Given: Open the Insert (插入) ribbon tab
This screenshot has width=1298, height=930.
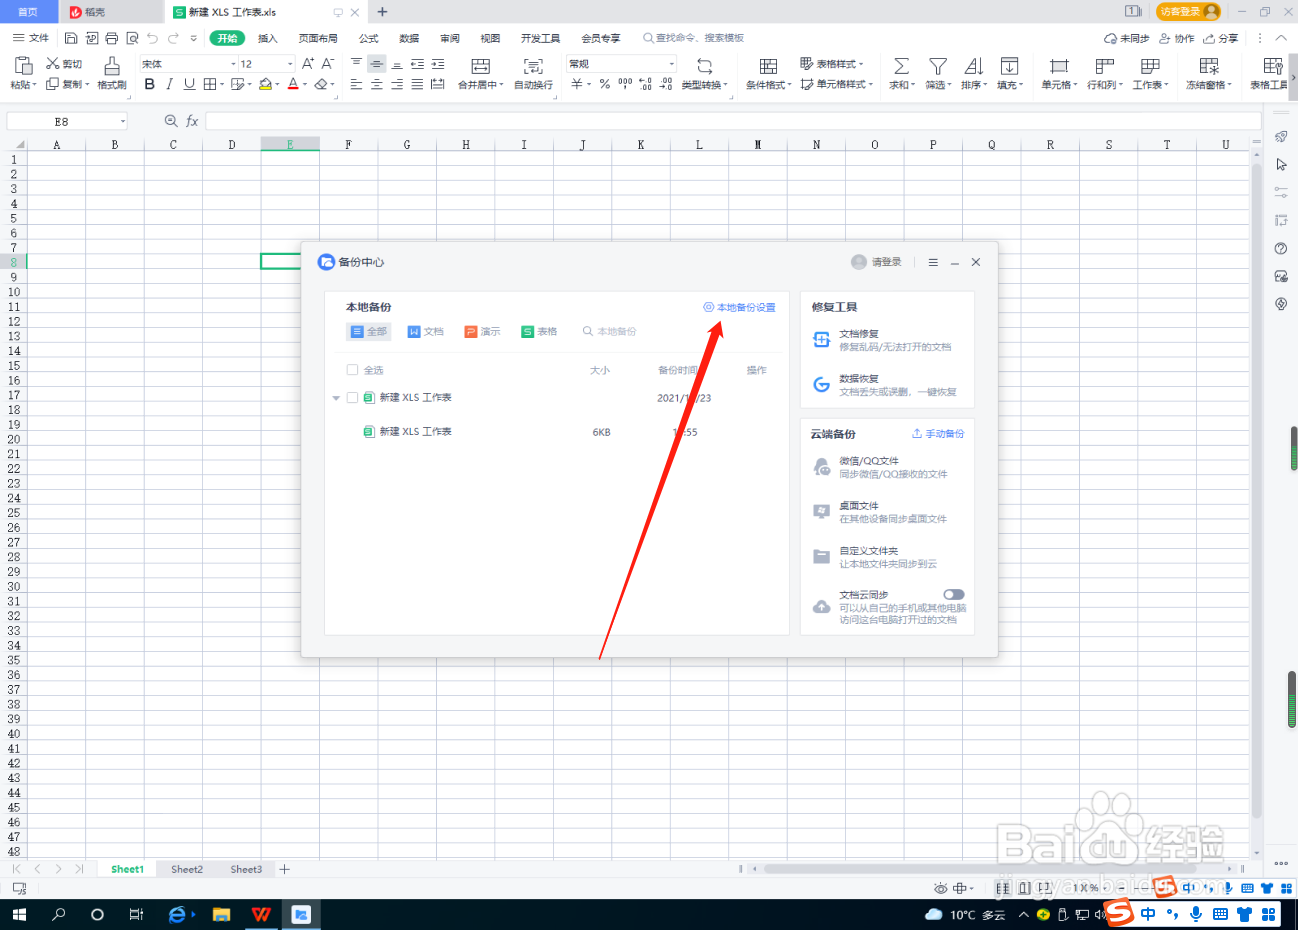Looking at the screenshot, I should 267,38.
